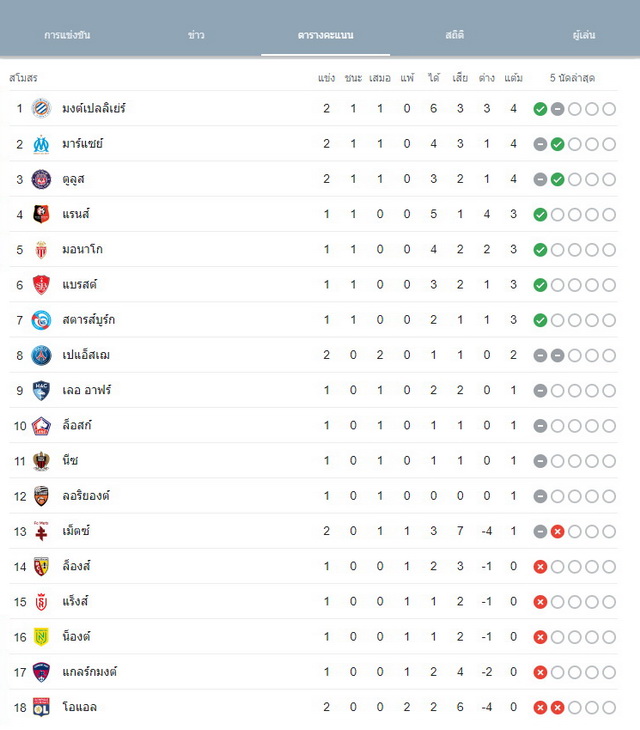Click the Lyon OL crest in last place
The height and width of the screenshot is (730, 640).
coord(41,707)
